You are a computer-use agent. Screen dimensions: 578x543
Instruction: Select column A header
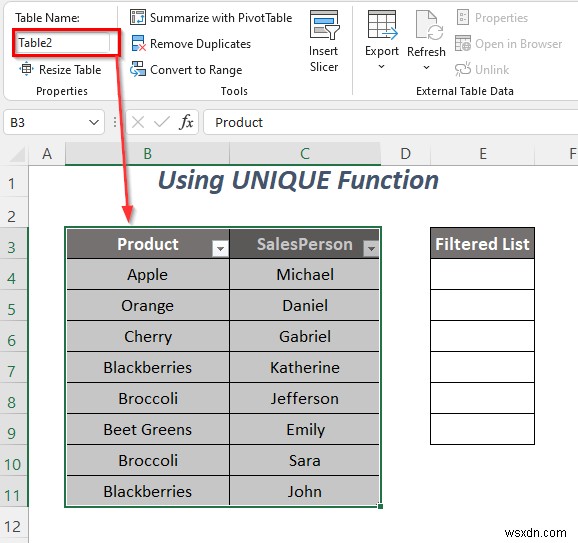pos(47,154)
